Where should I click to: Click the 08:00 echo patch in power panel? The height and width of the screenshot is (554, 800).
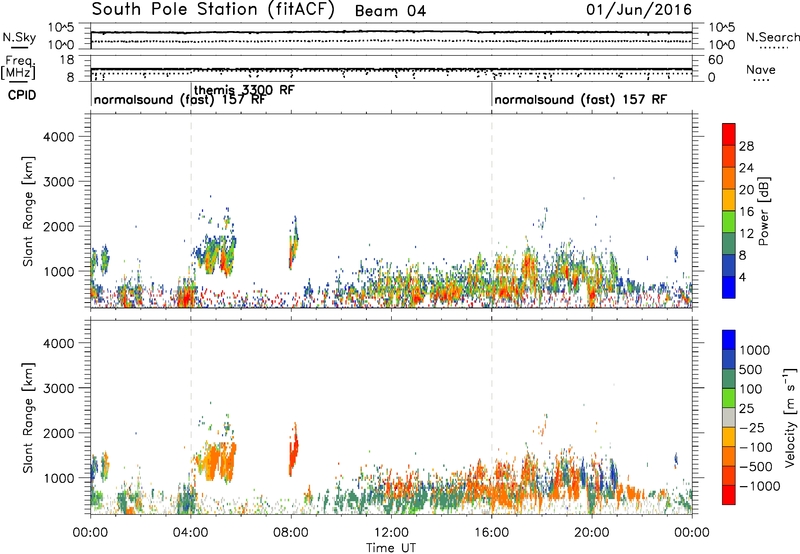(x=293, y=243)
